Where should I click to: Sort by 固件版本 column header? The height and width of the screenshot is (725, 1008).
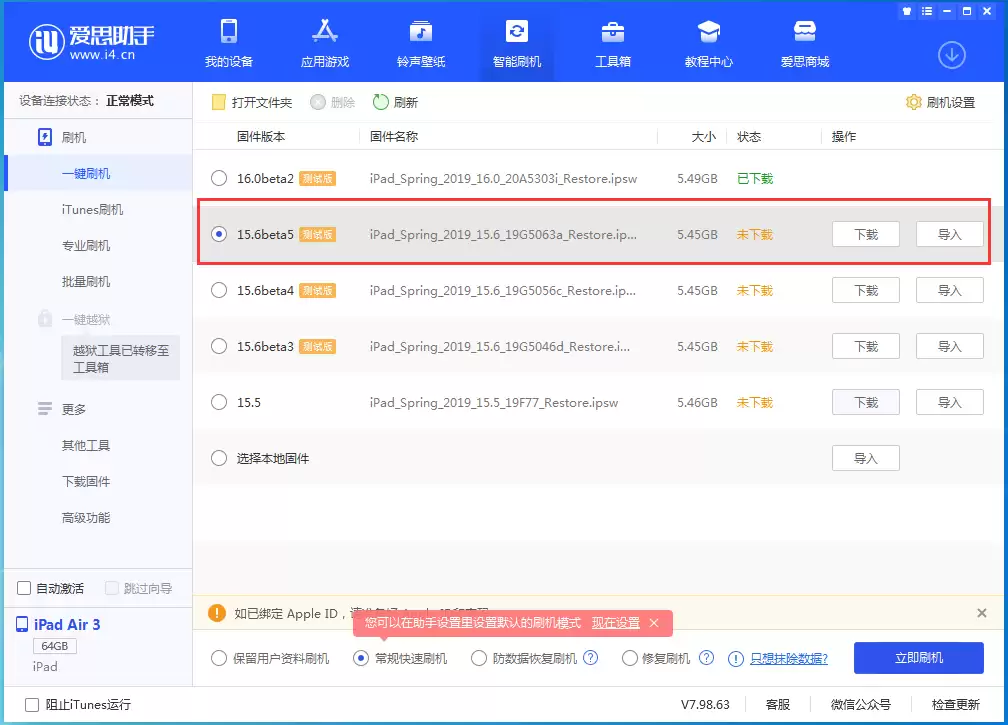[x=260, y=136]
